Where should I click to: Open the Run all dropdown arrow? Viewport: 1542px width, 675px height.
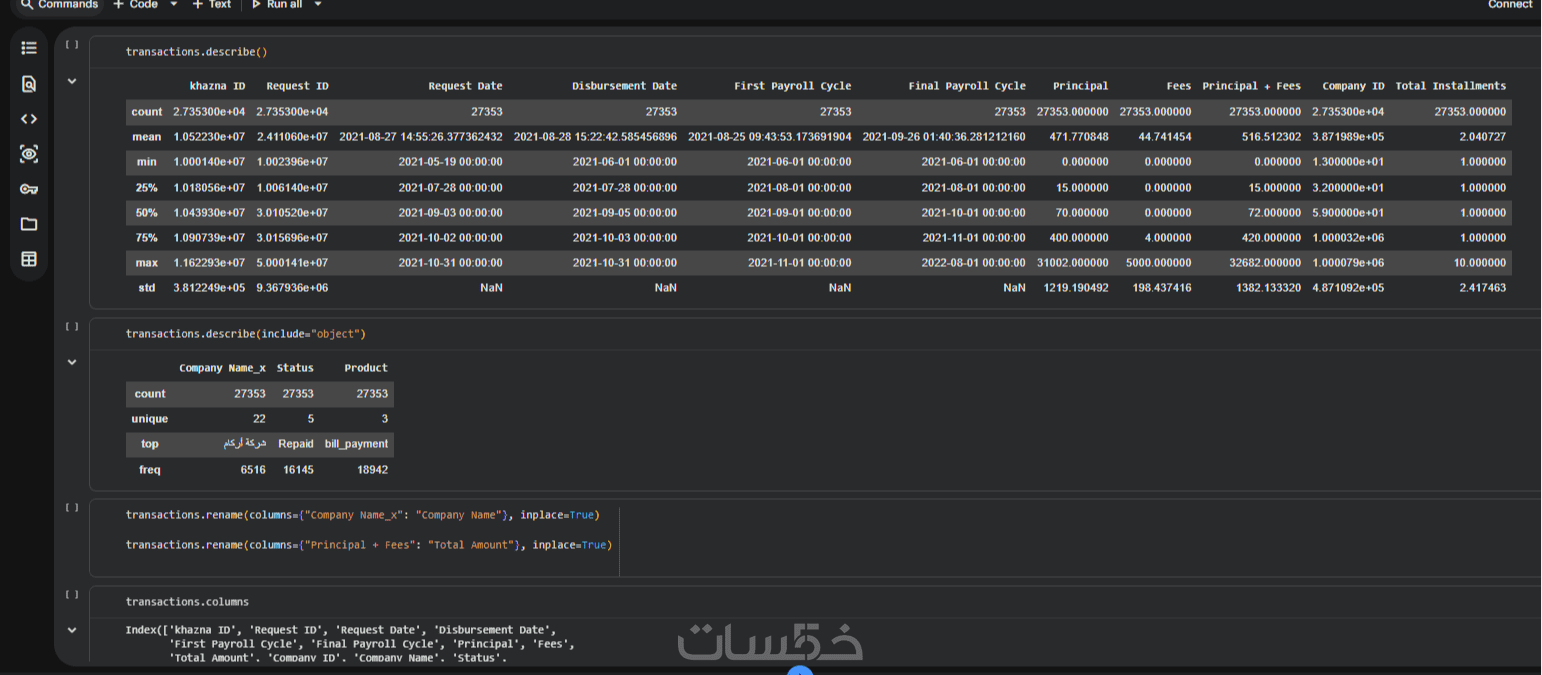click(x=318, y=4)
